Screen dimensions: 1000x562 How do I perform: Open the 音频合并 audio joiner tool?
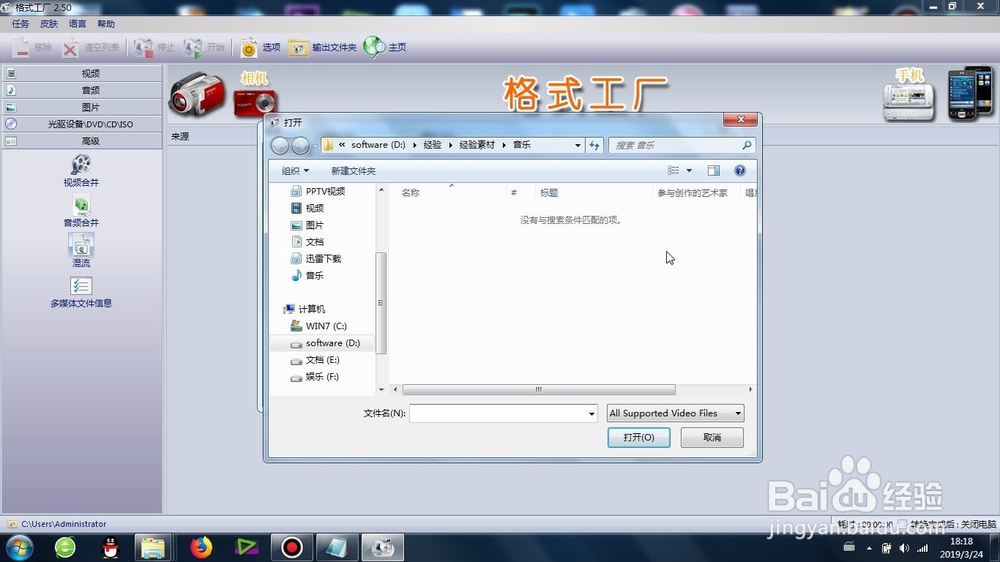pyautogui.click(x=81, y=211)
